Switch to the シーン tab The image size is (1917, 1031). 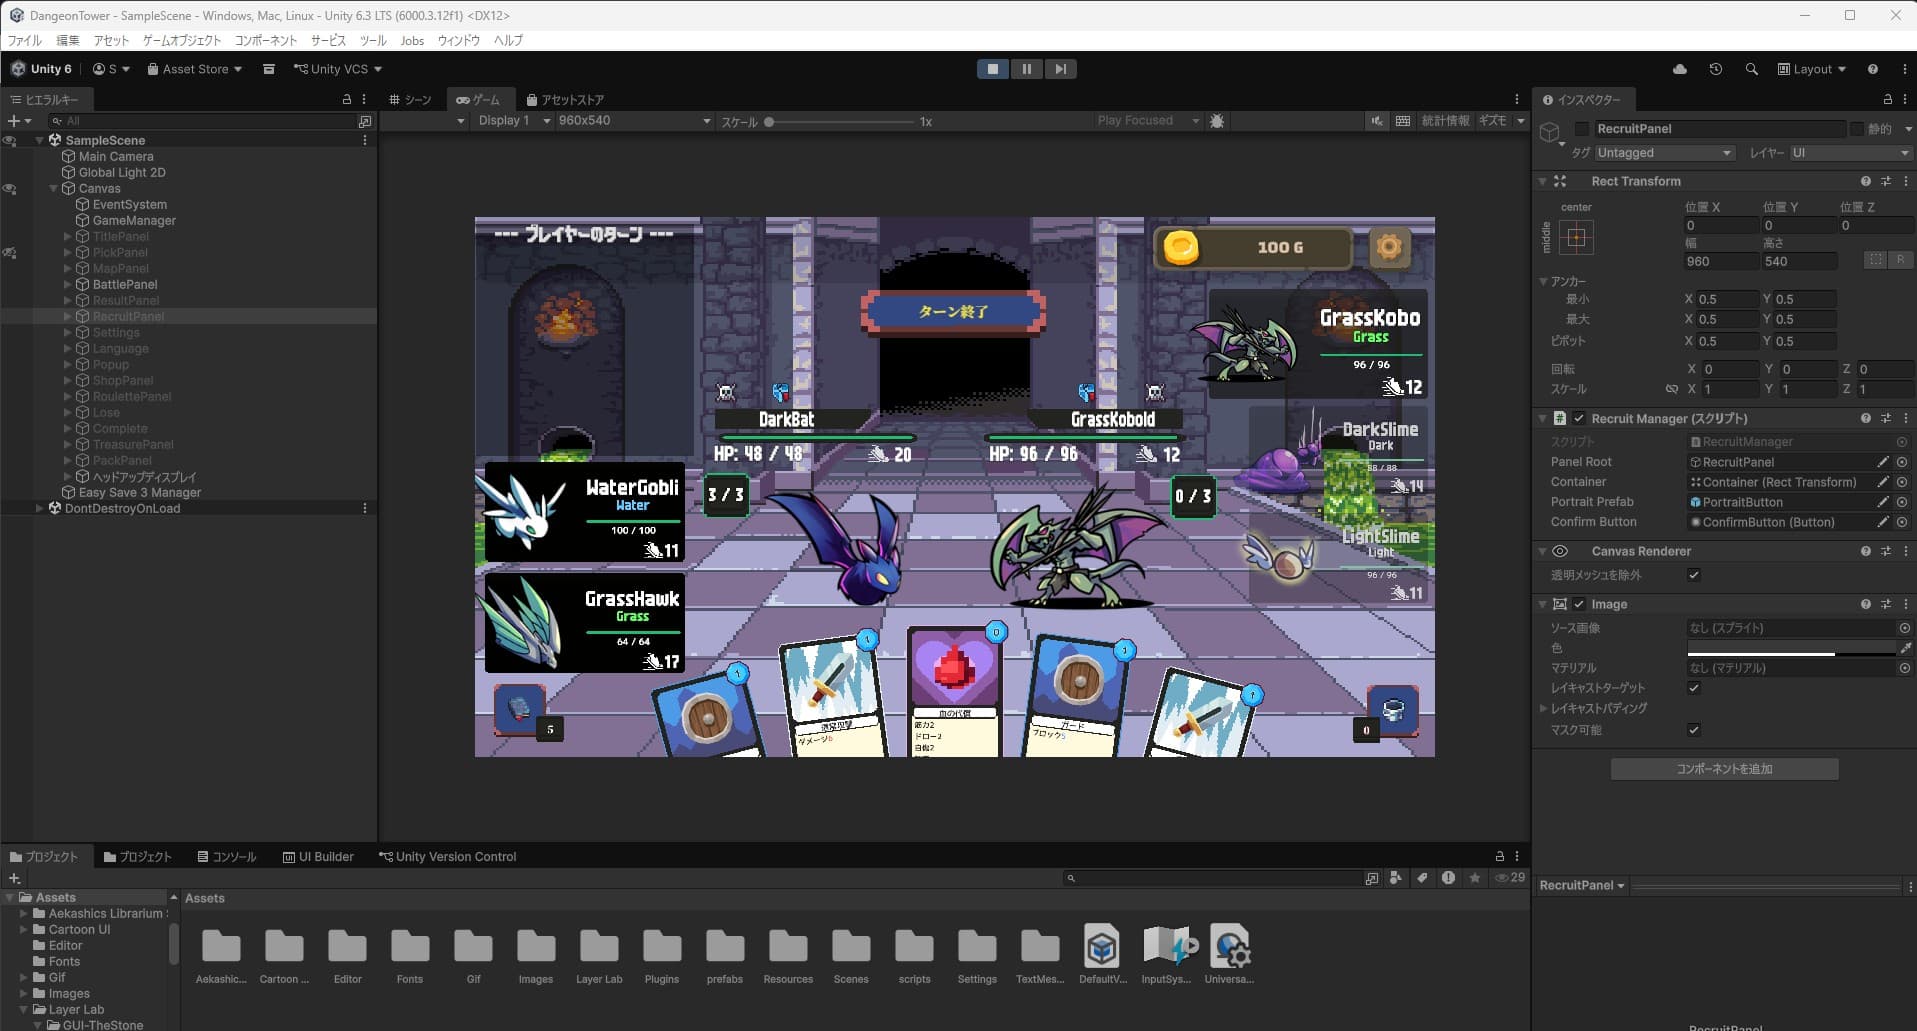click(x=411, y=100)
